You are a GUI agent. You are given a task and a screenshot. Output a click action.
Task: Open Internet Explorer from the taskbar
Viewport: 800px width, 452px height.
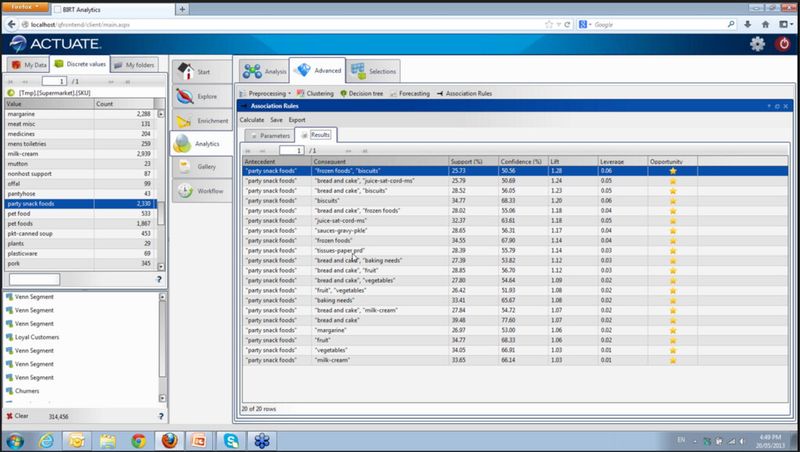pyautogui.click(x=45, y=440)
